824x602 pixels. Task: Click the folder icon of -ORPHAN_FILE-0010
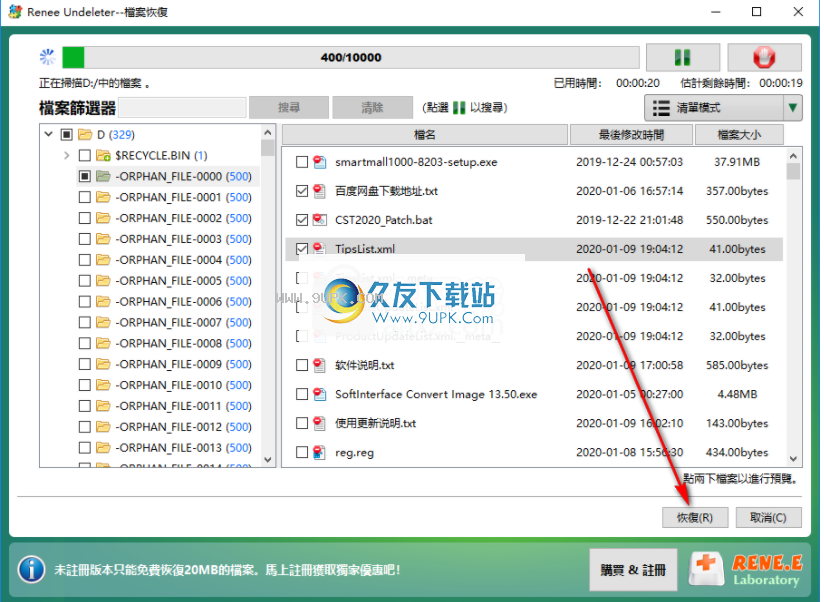coord(104,385)
